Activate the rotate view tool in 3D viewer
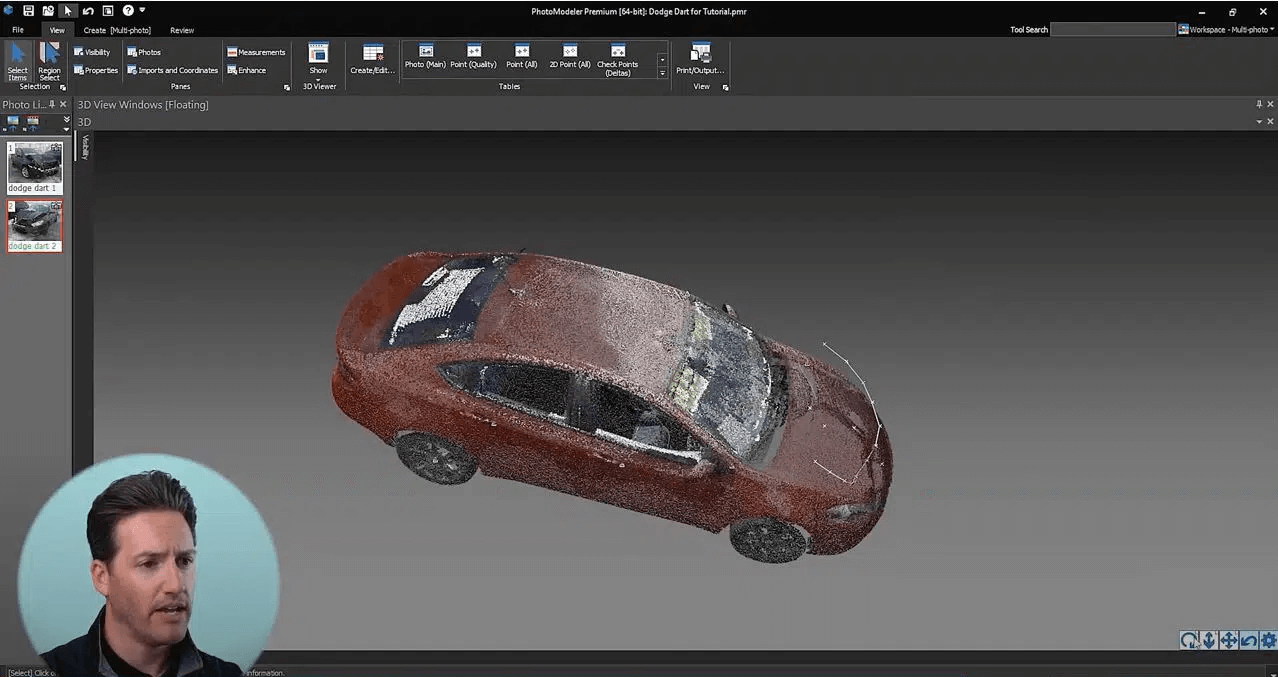Screen dimensions: 1278x677 click(1188, 640)
